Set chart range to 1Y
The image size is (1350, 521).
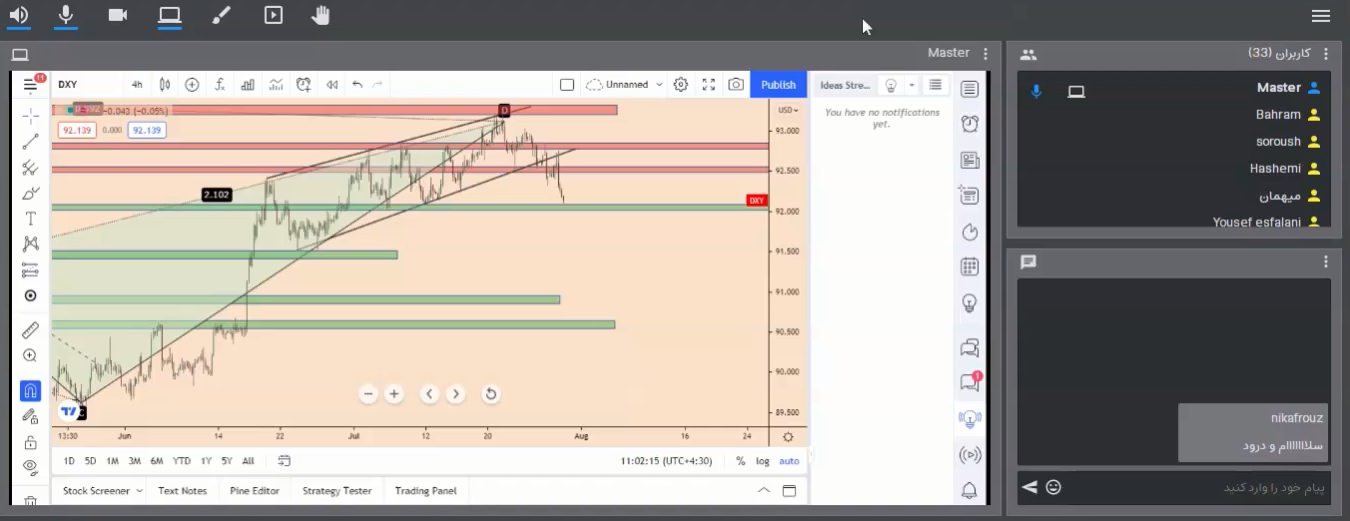(x=206, y=461)
